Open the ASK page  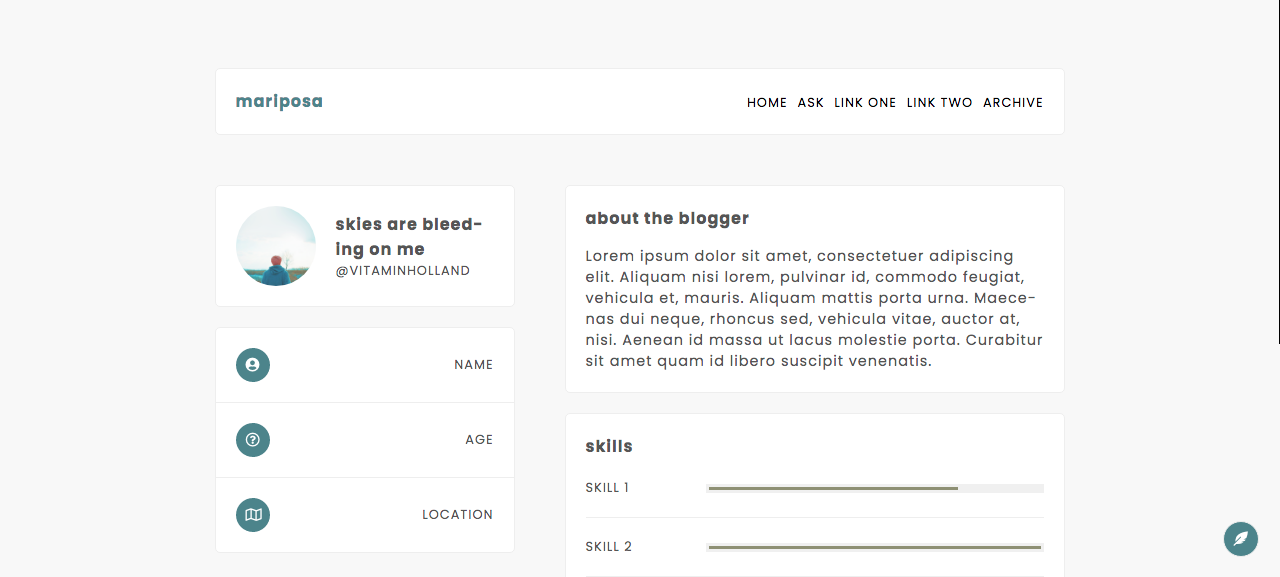(811, 103)
